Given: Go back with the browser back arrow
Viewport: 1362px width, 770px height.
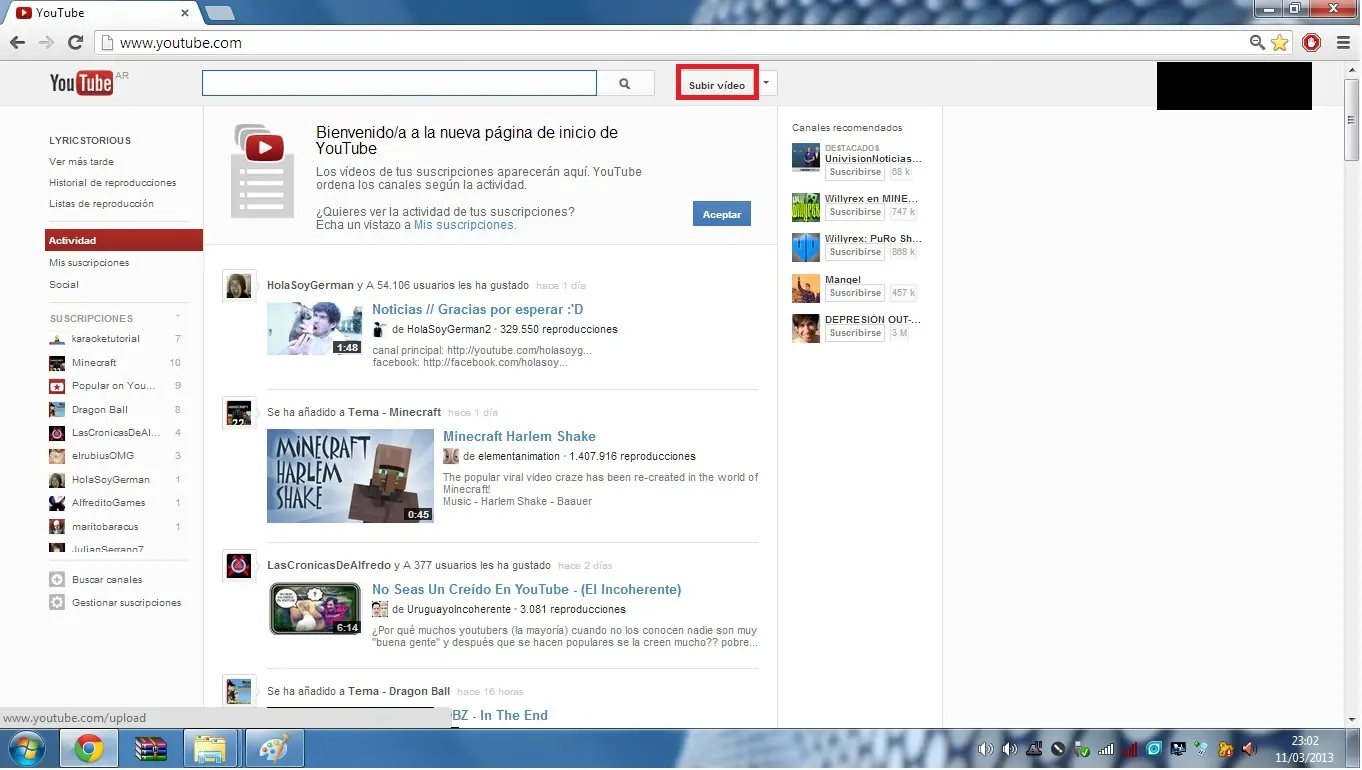Looking at the screenshot, I should (17, 43).
